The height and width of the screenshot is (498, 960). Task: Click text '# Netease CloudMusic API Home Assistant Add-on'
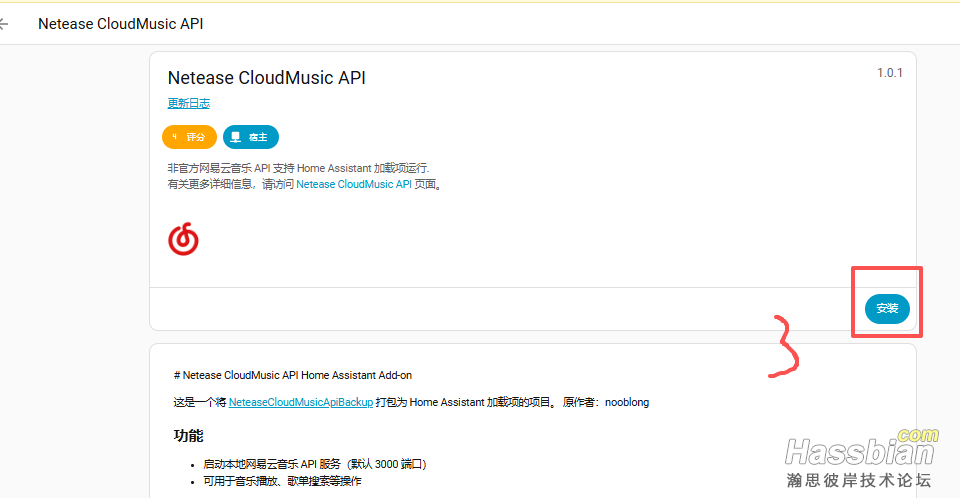click(293, 375)
